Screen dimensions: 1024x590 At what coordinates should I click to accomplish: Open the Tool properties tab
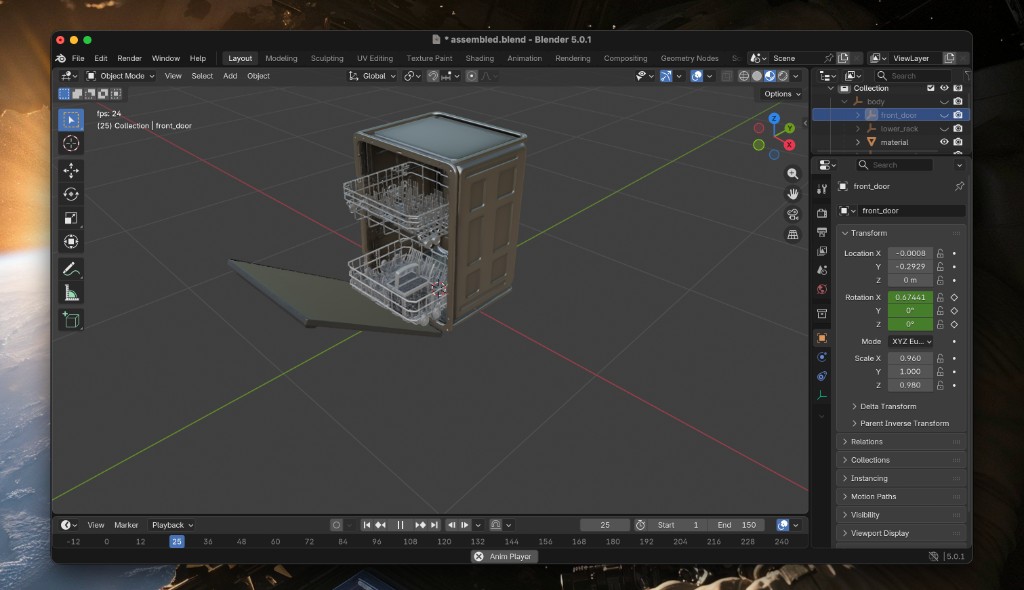[822, 189]
